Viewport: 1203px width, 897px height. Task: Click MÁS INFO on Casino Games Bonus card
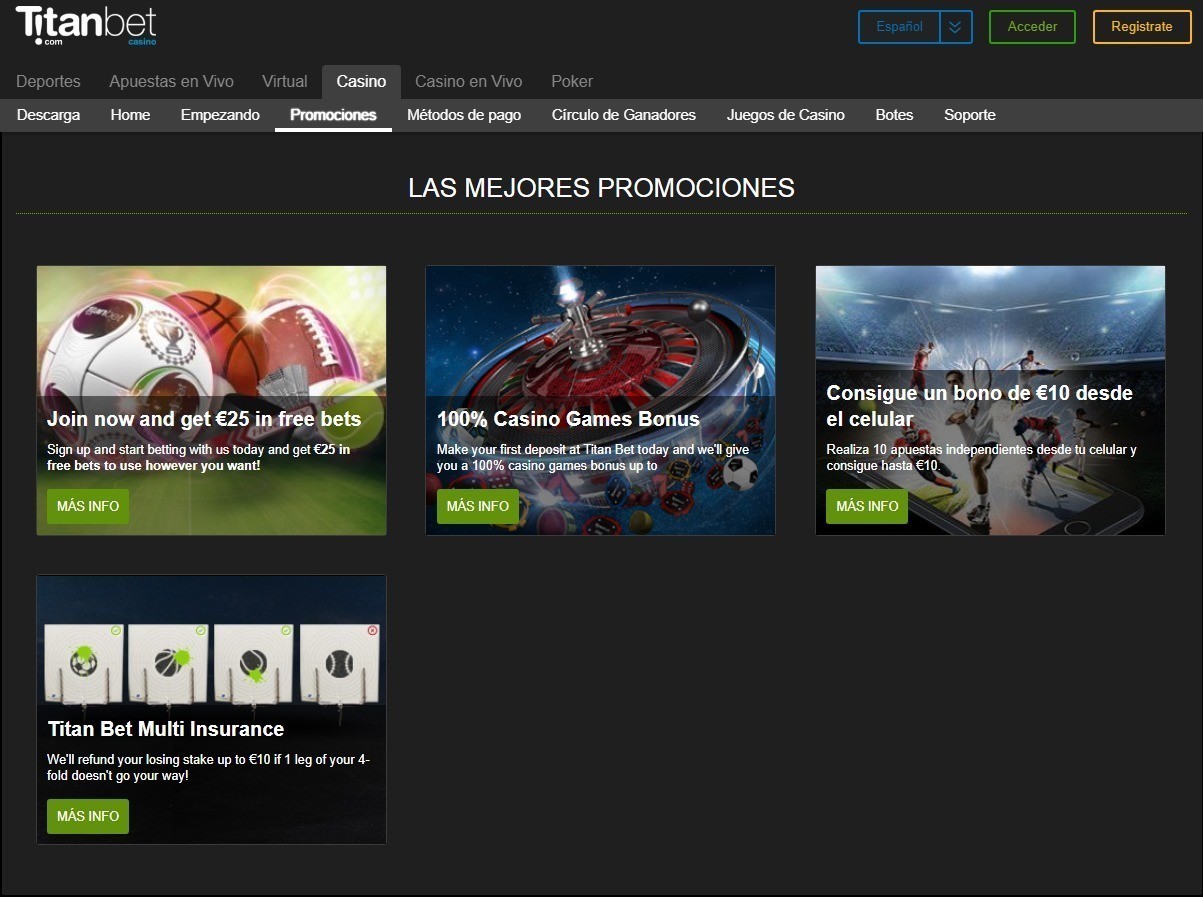(x=478, y=506)
